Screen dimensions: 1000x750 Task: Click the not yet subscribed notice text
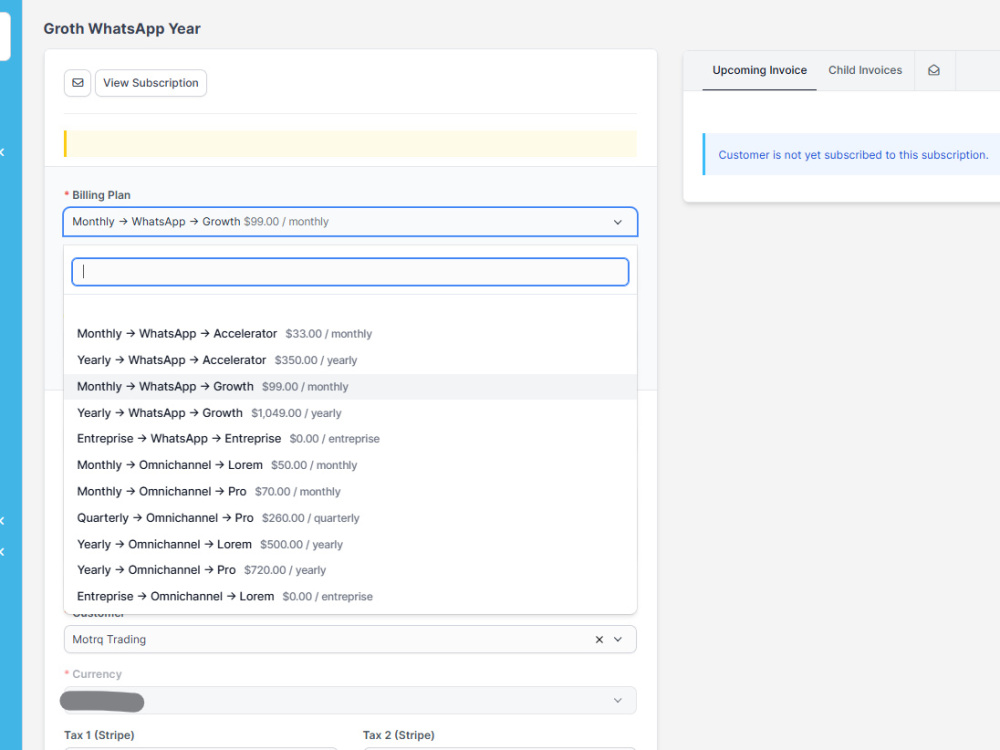click(x=853, y=155)
